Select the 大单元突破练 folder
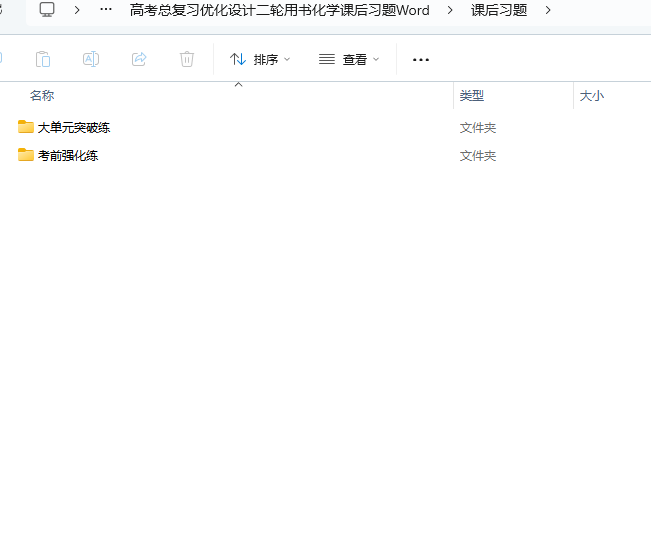This screenshot has width=651, height=555. 73,128
